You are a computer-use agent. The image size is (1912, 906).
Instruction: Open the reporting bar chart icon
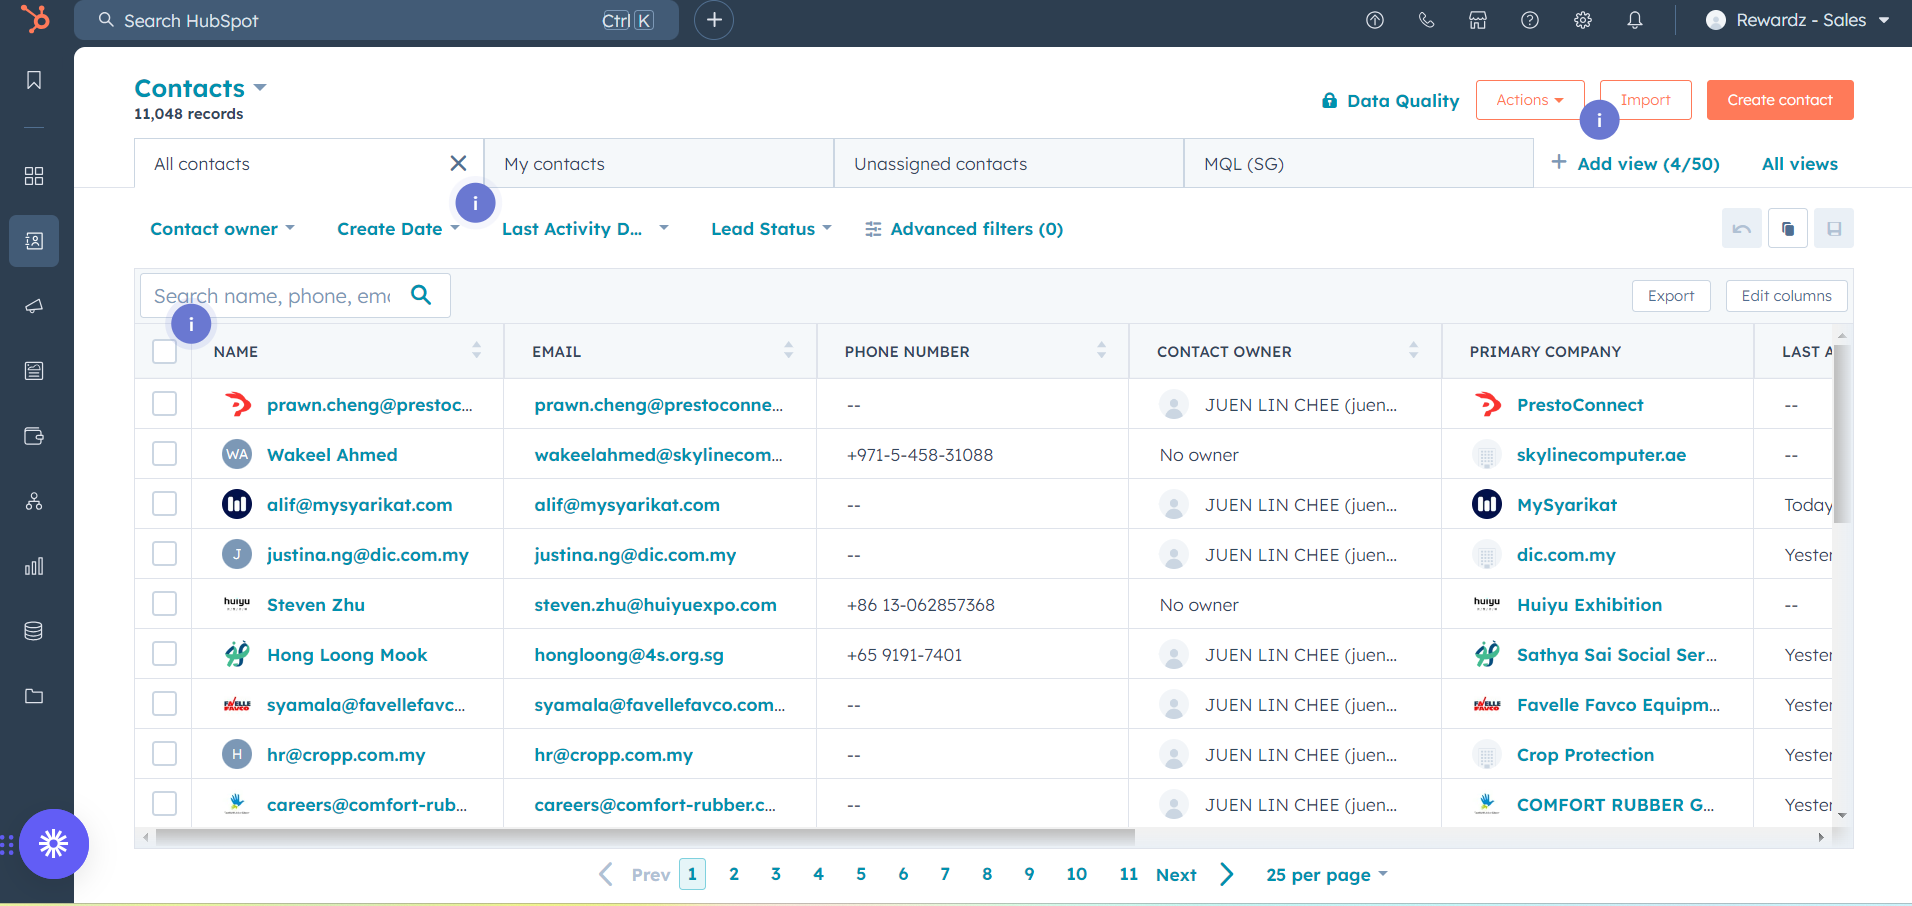click(x=34, y=566)
